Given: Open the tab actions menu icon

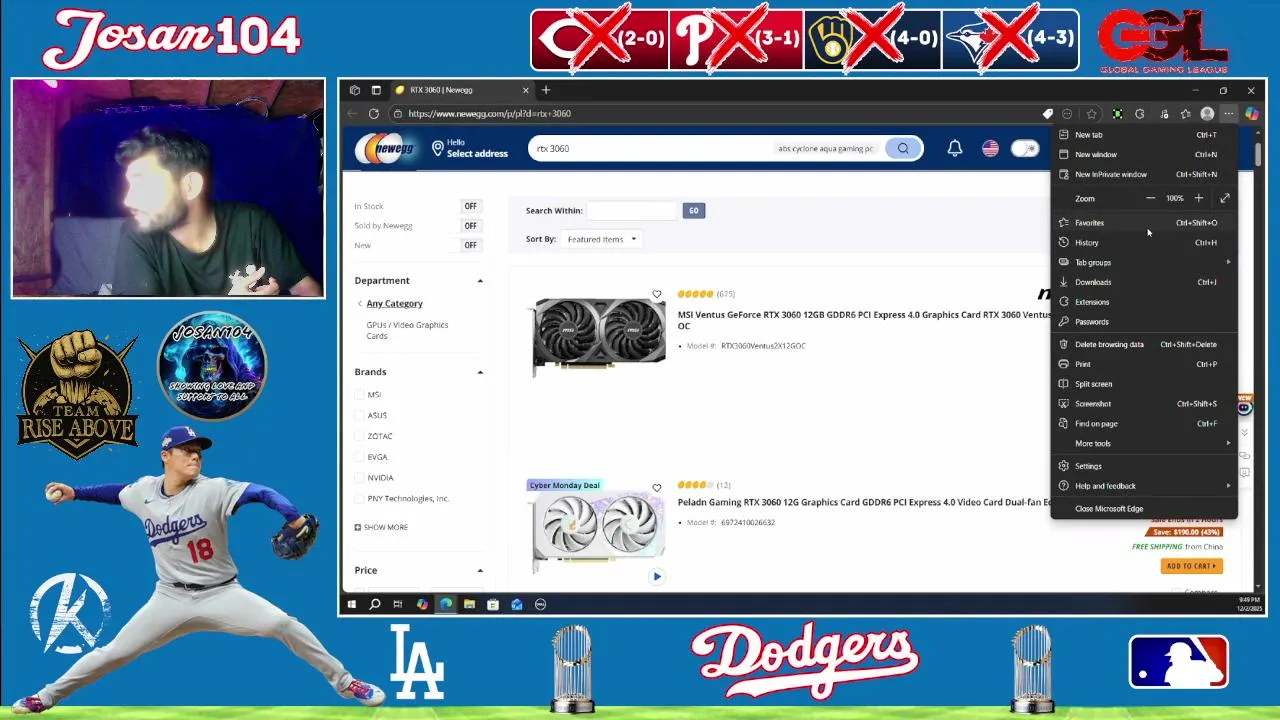Looking at the screenshot, I should [376, 90].
